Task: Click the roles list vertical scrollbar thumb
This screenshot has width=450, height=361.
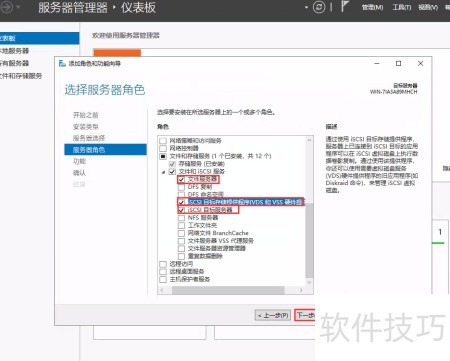Action: [309, 241]
